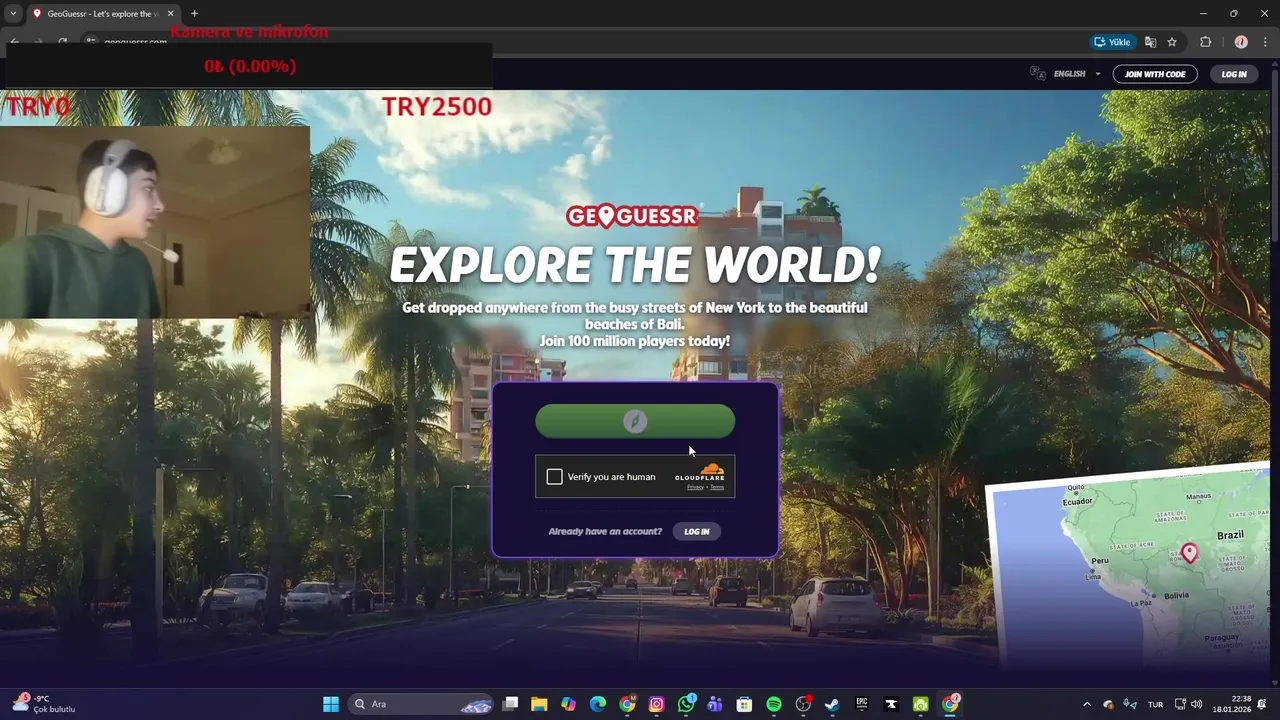Open the Windows Start menu
The image size is (1280, 720).
point(331,704)
